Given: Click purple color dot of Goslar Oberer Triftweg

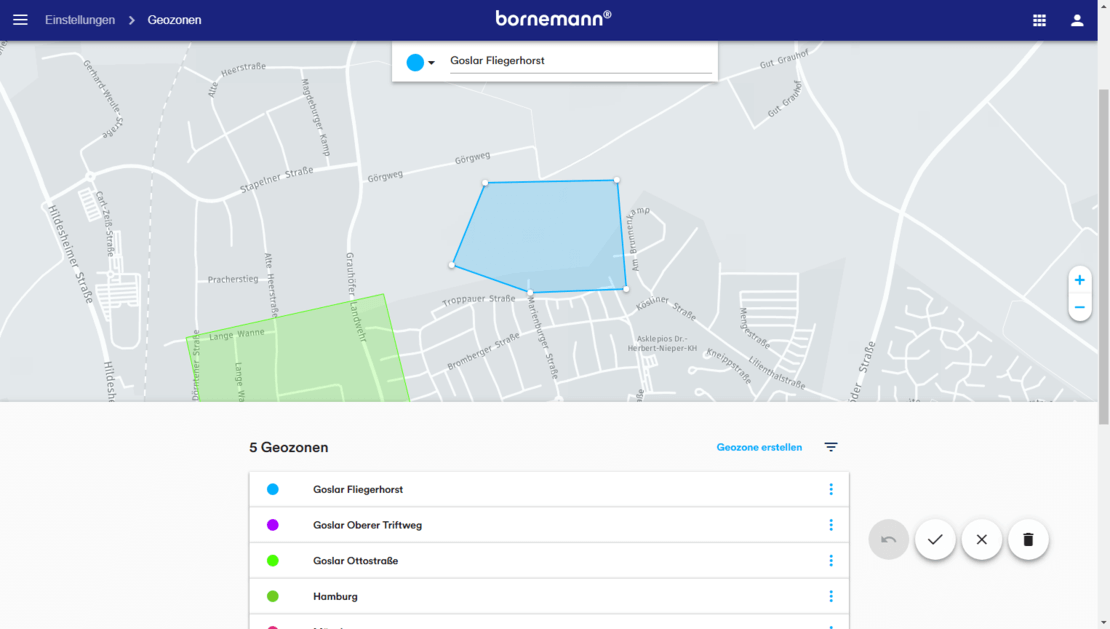Looking at the screenshot, I should (x=273, y=525).
